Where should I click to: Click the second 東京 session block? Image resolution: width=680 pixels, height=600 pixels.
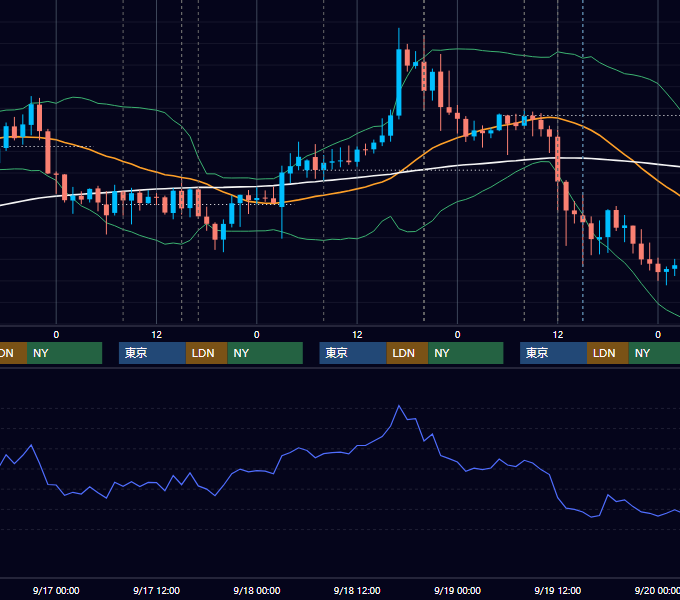[x=353, y=353]
